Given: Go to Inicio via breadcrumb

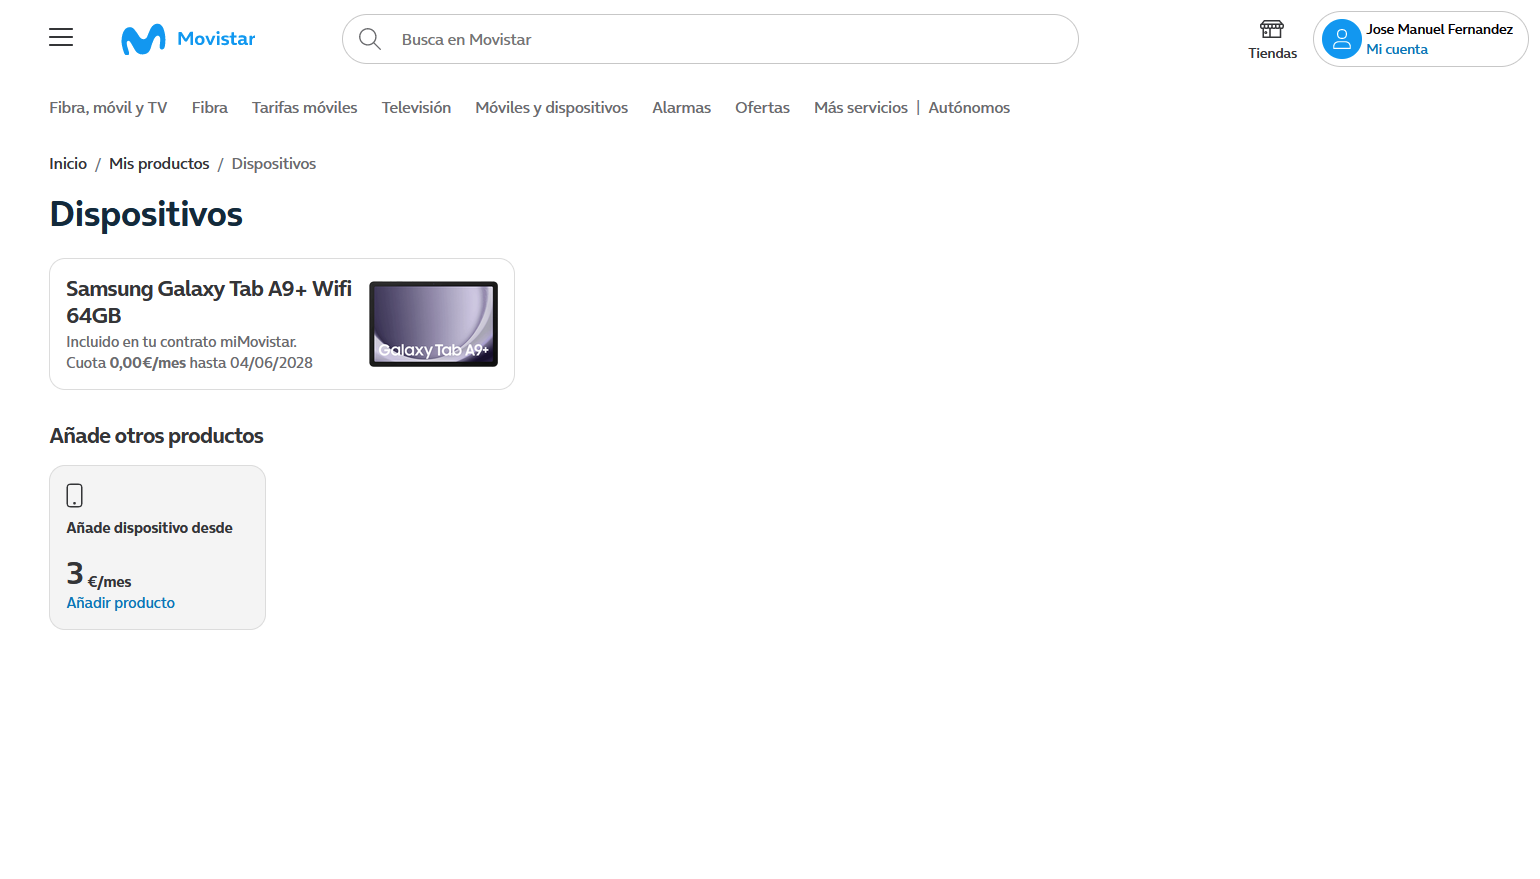Looking at the screenshot, I should [x=68, y=163].
